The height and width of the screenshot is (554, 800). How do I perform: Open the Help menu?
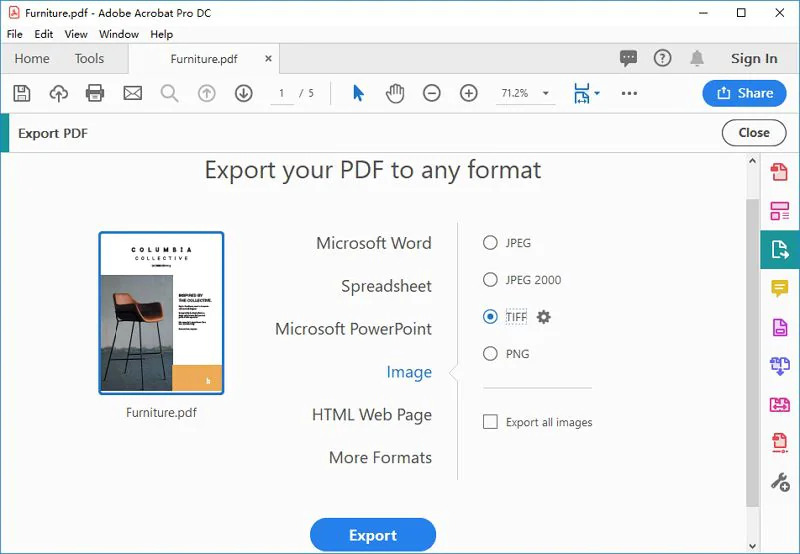[x=161, y=34]
